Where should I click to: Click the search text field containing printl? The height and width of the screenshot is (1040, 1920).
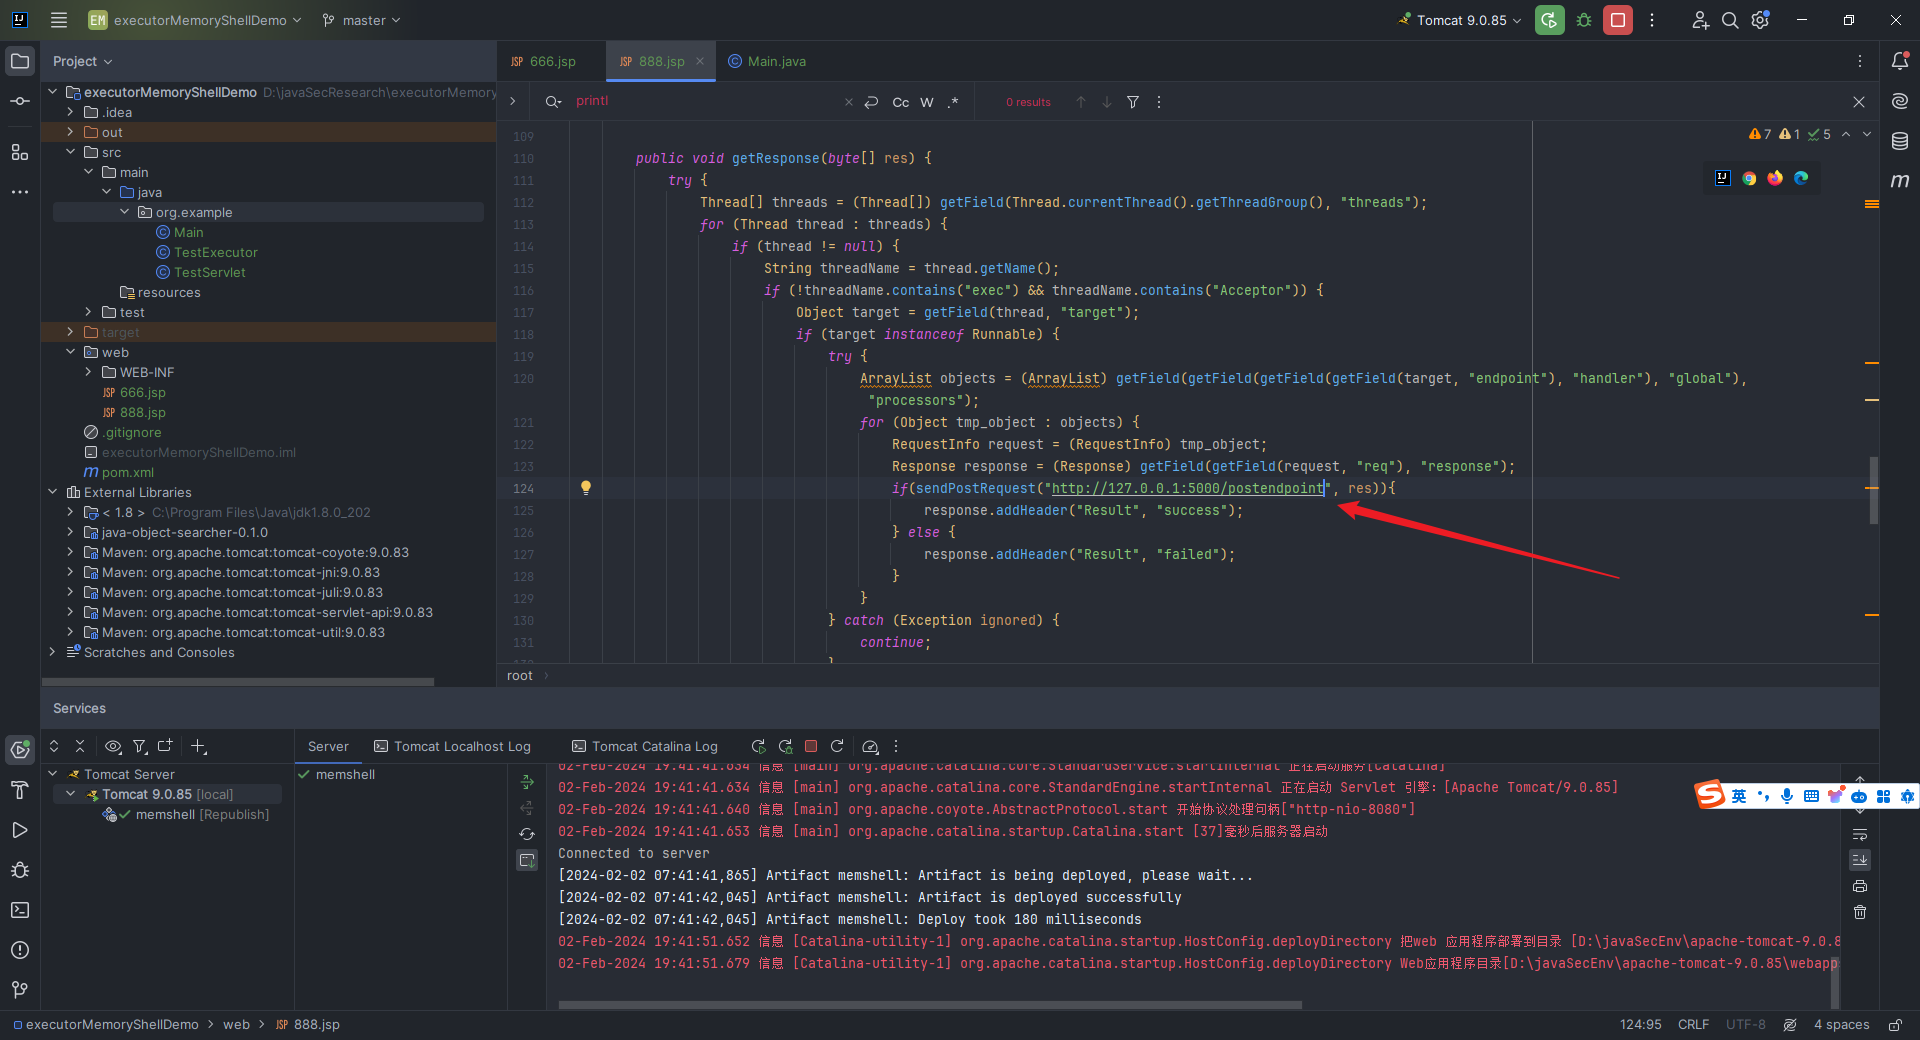705,101
